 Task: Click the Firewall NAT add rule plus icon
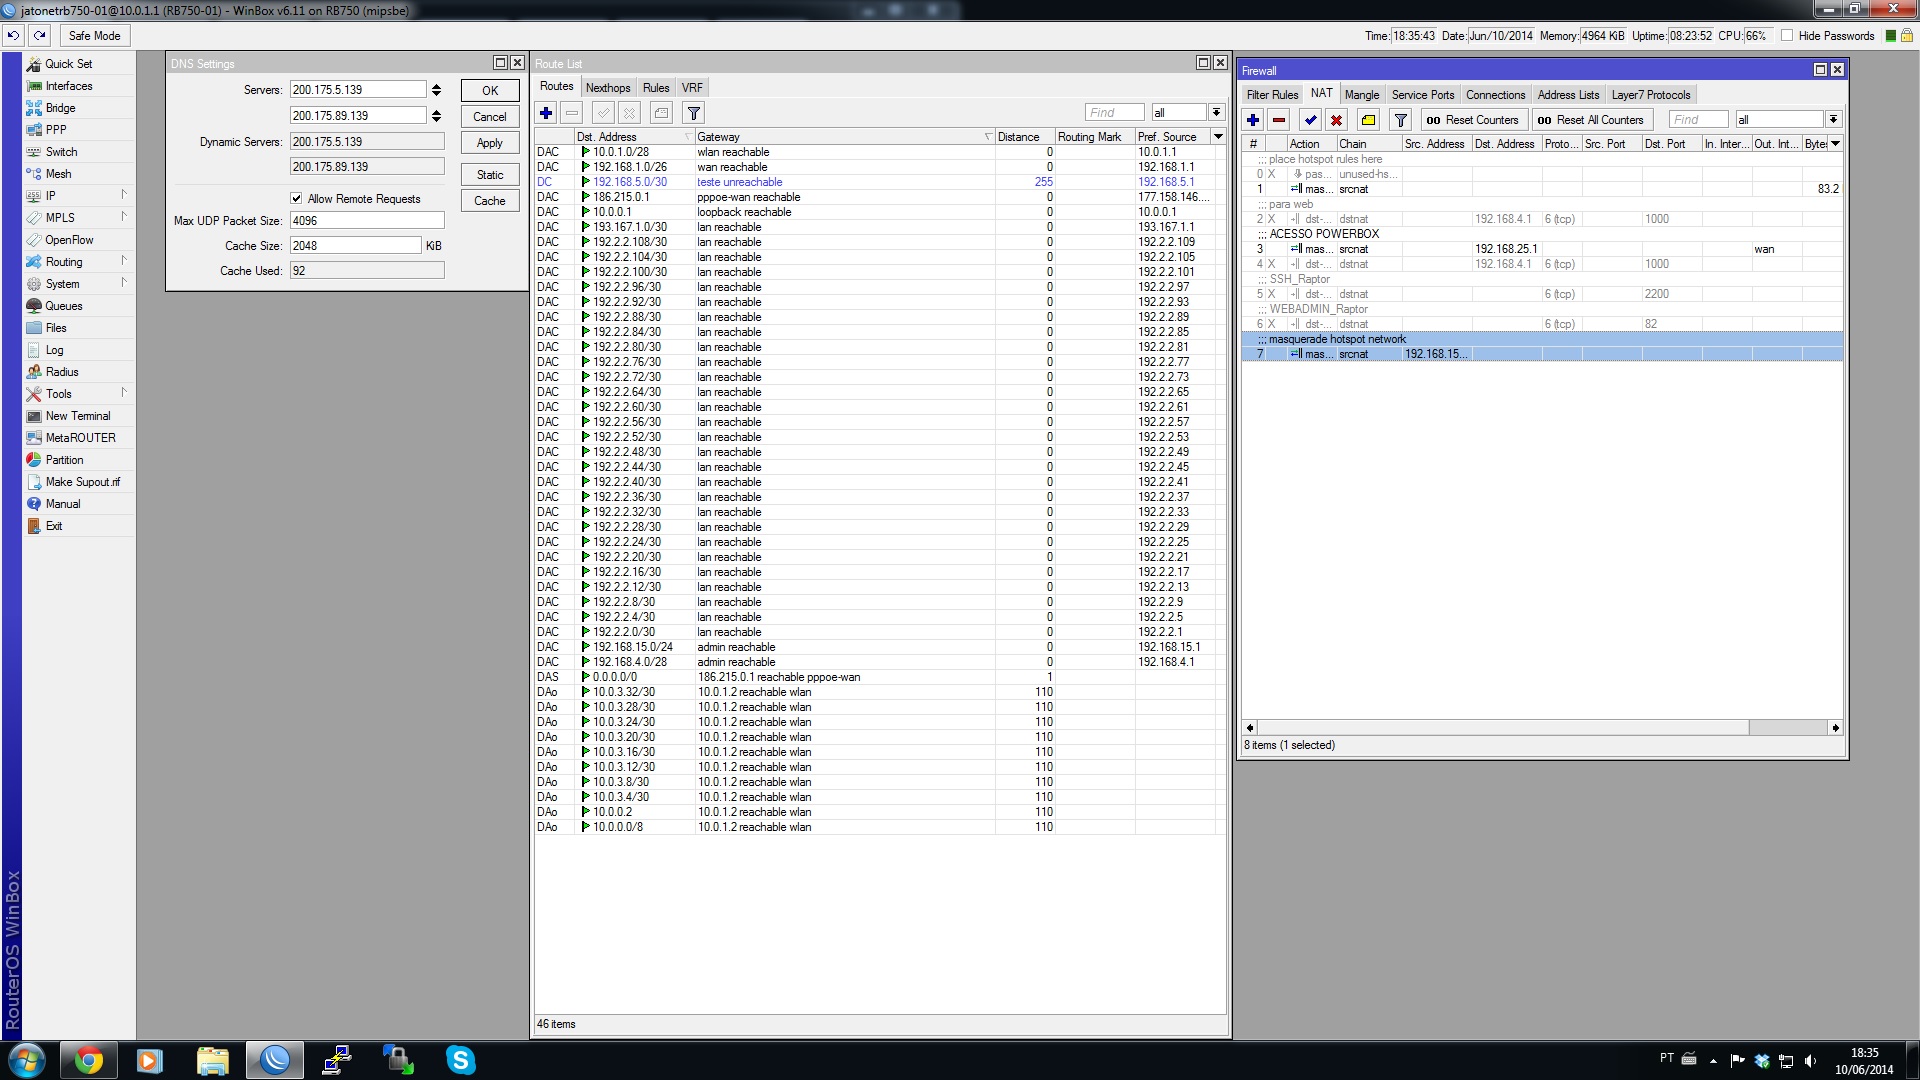click(x=1252, y=120)
